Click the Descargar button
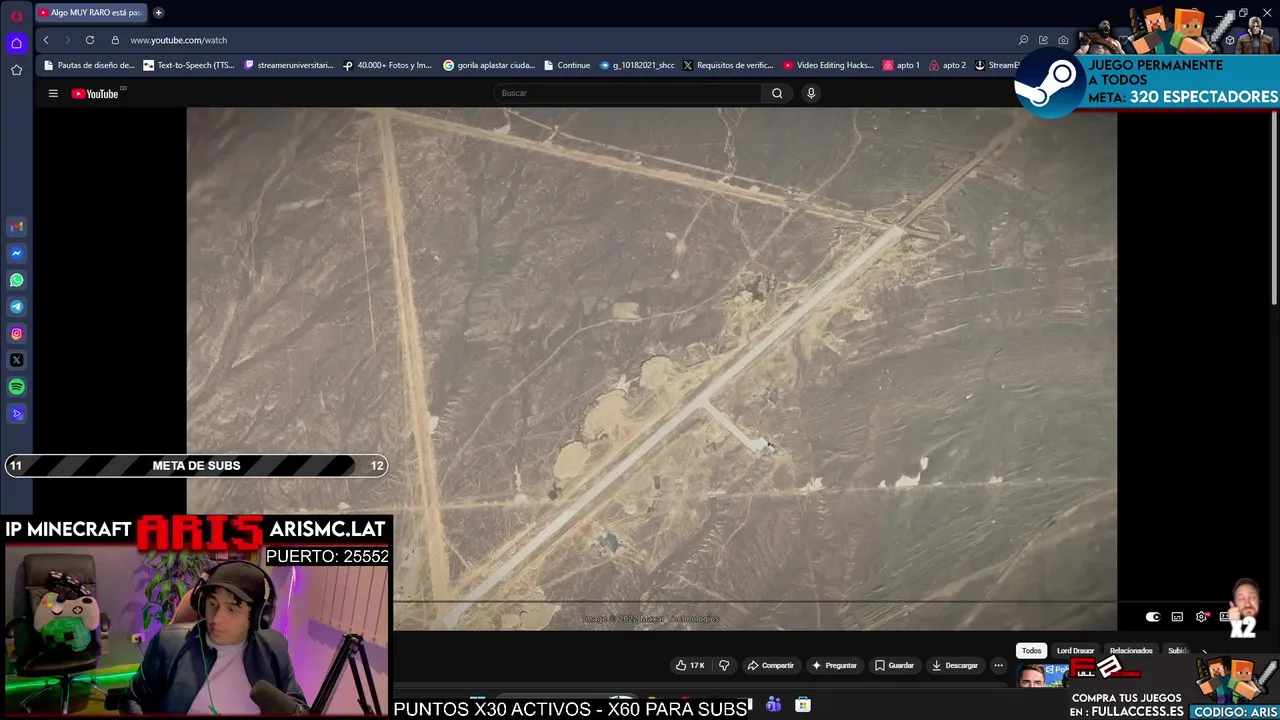 (x=954, y=665)
